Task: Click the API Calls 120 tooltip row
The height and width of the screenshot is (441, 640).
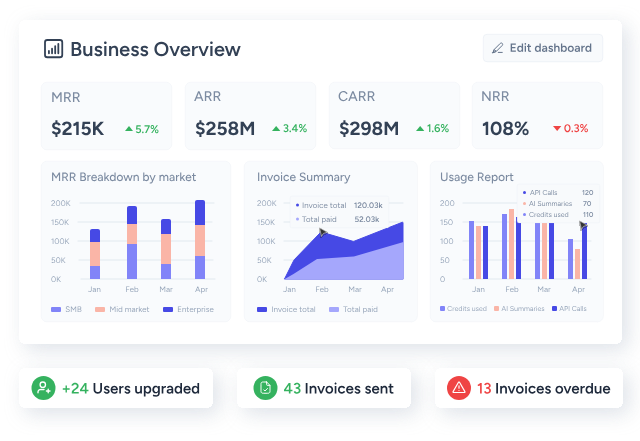Action: (x=558, y=192)
